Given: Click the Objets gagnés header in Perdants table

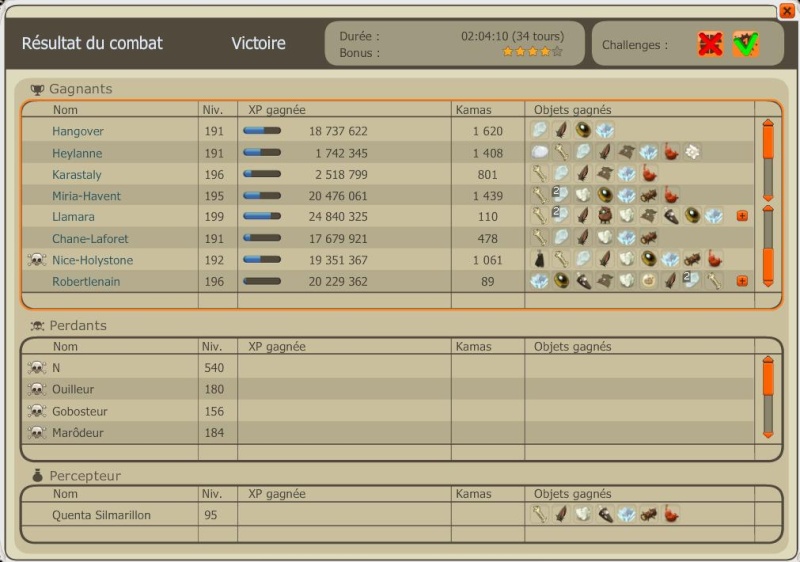Looking at the screenshot, I should pos(572,346).
